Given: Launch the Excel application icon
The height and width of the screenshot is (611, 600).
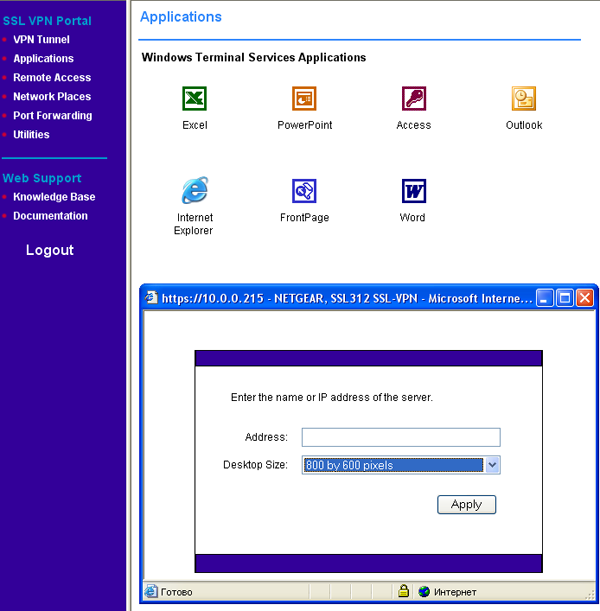Looking at the screenshot, I should pyautogui.click(x=194, y=99).
